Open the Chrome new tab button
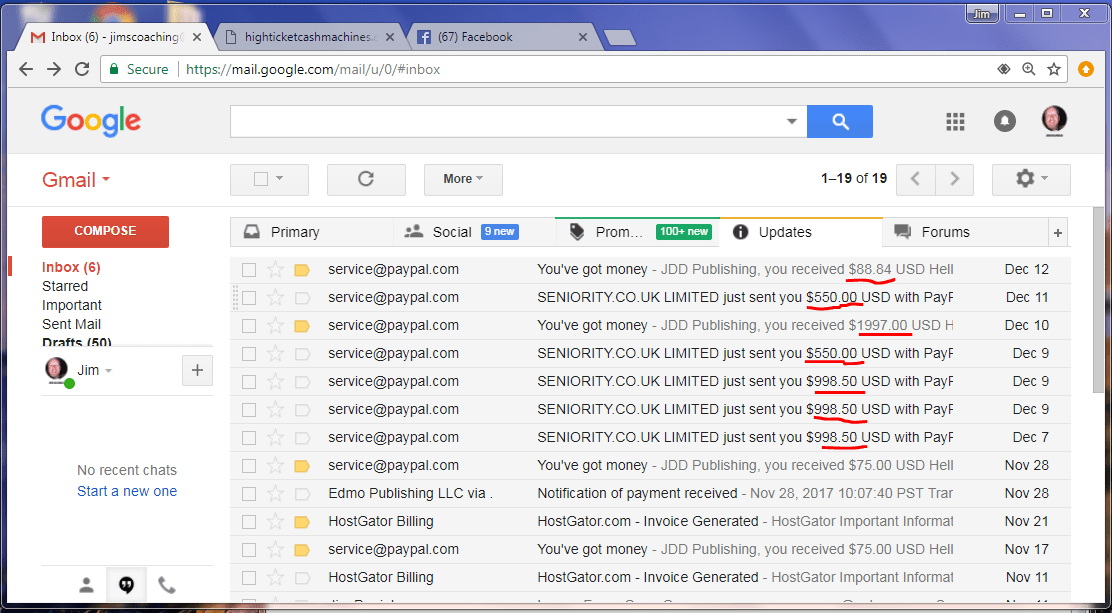This screenshot has height=613, width=1112. pyautogui.click(x=620, y=38)
